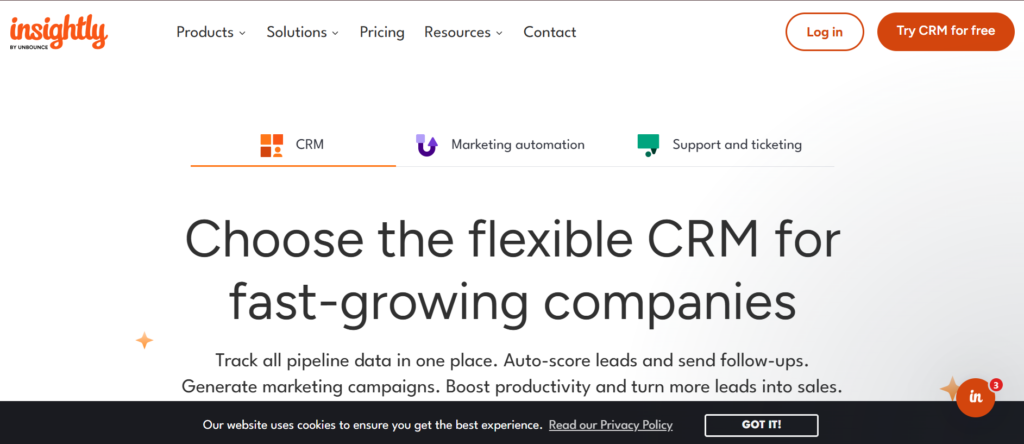Dismiss cookie banner with GOT IT!
This screenshot has height=444, width=1024.
(x=761, y=425)
